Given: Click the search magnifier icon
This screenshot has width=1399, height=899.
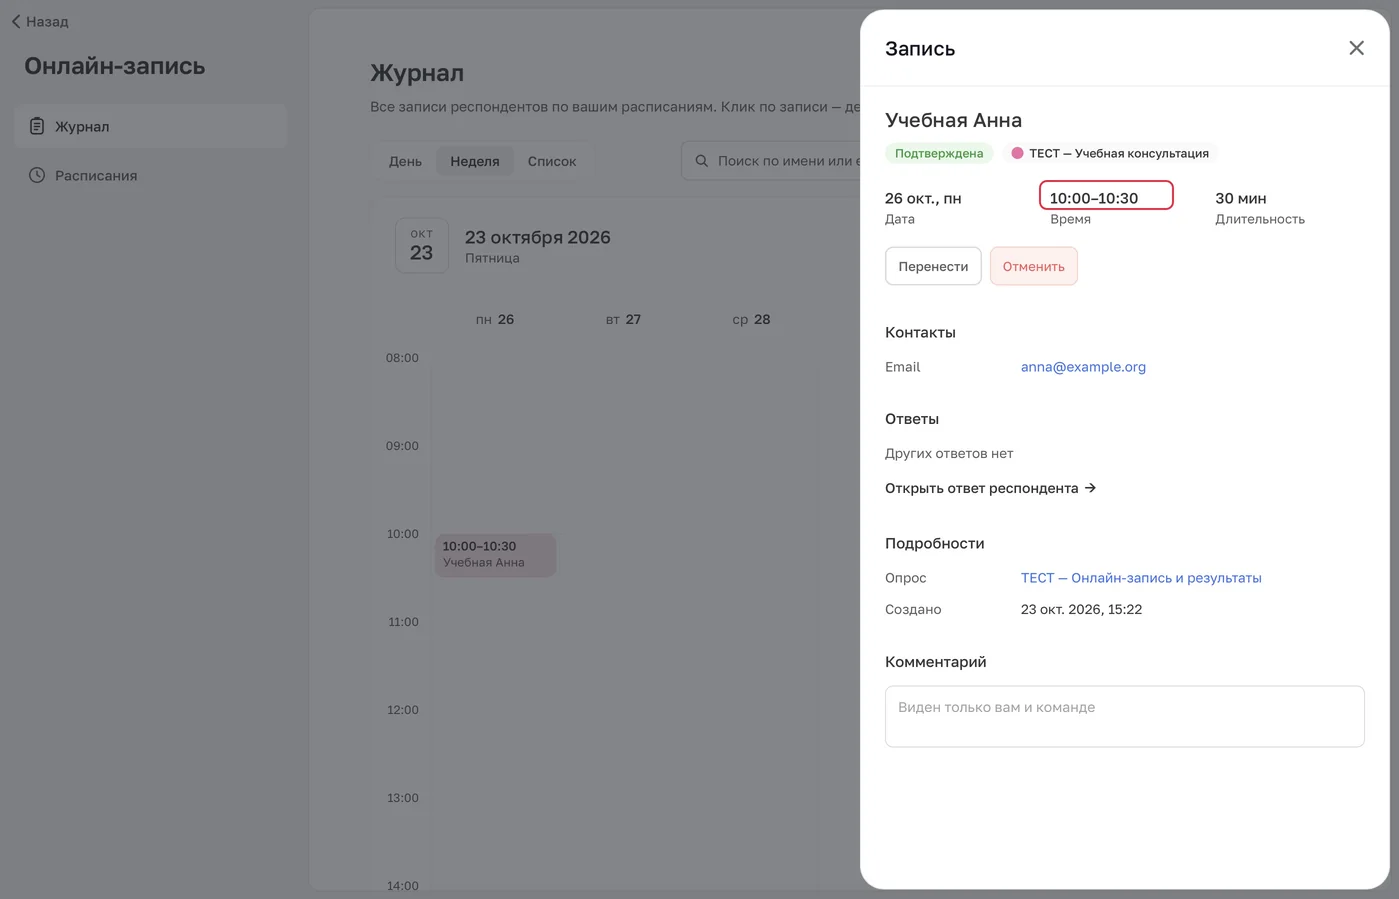Looking at the screenshot, I should 702,161.
